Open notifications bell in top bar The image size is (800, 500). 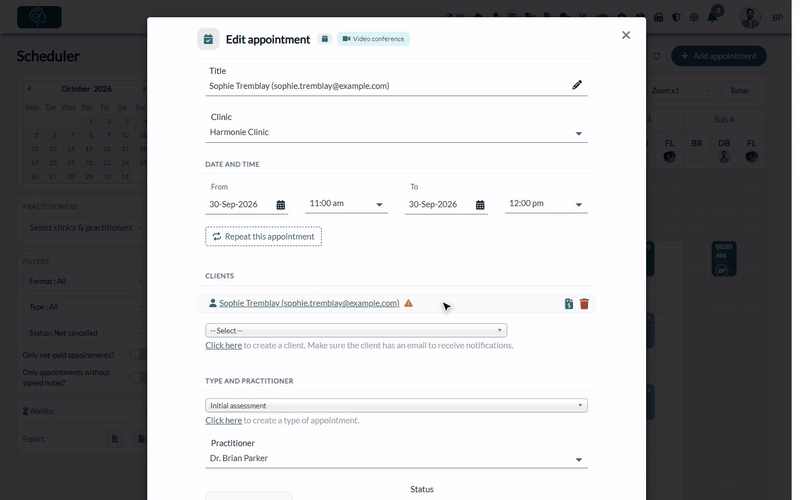coord(712,17)
